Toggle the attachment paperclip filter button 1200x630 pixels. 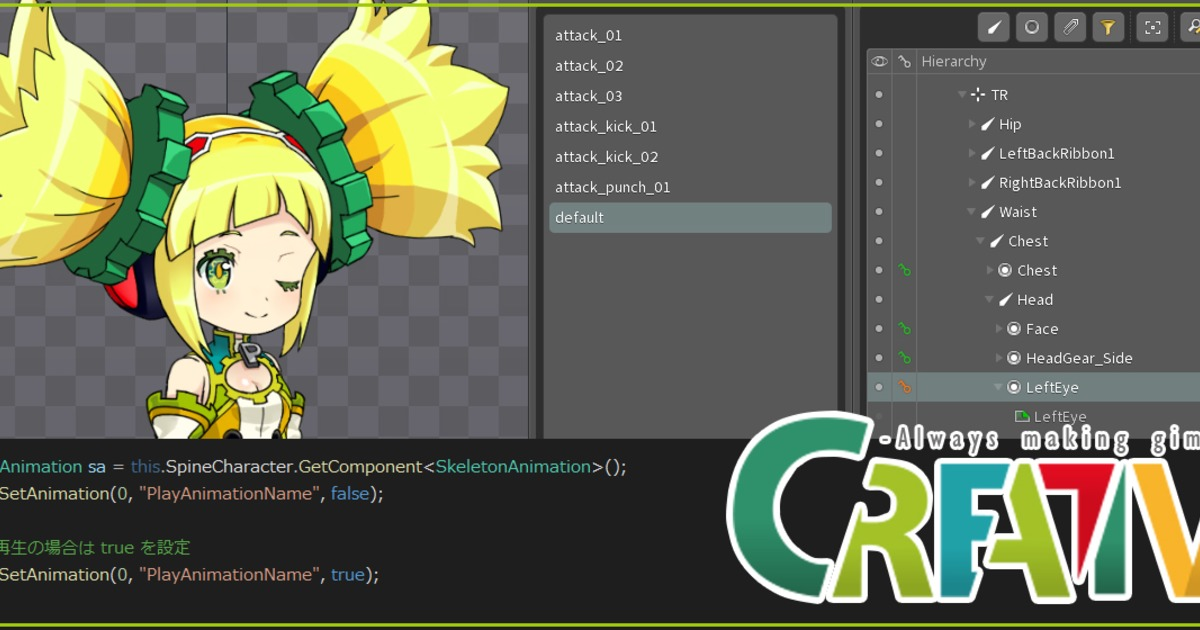click(x=1070, y=27)
